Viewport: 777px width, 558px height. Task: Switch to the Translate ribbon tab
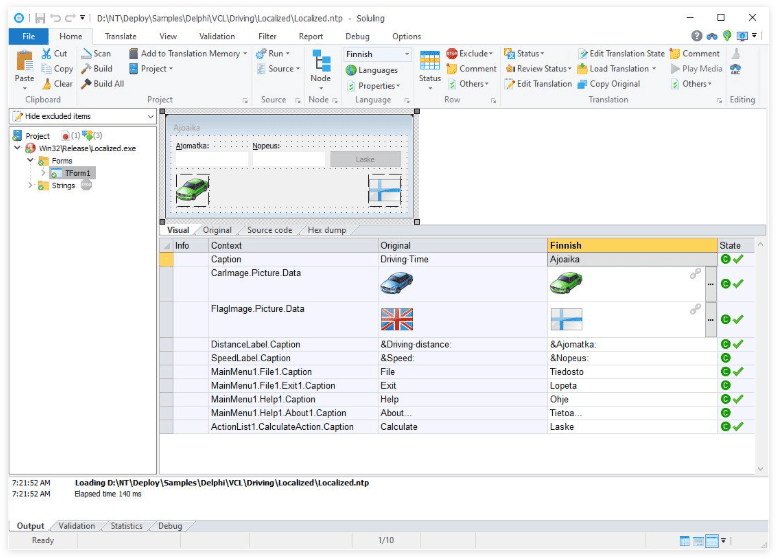pos(120,36)
